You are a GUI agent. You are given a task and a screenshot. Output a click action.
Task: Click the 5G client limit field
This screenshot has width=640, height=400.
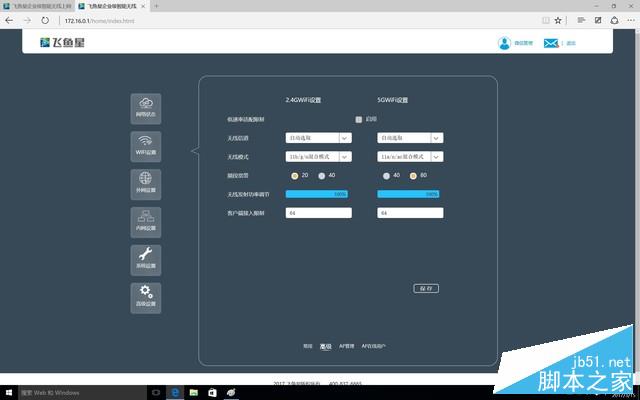pyautogui.click(x=410, y=213)
